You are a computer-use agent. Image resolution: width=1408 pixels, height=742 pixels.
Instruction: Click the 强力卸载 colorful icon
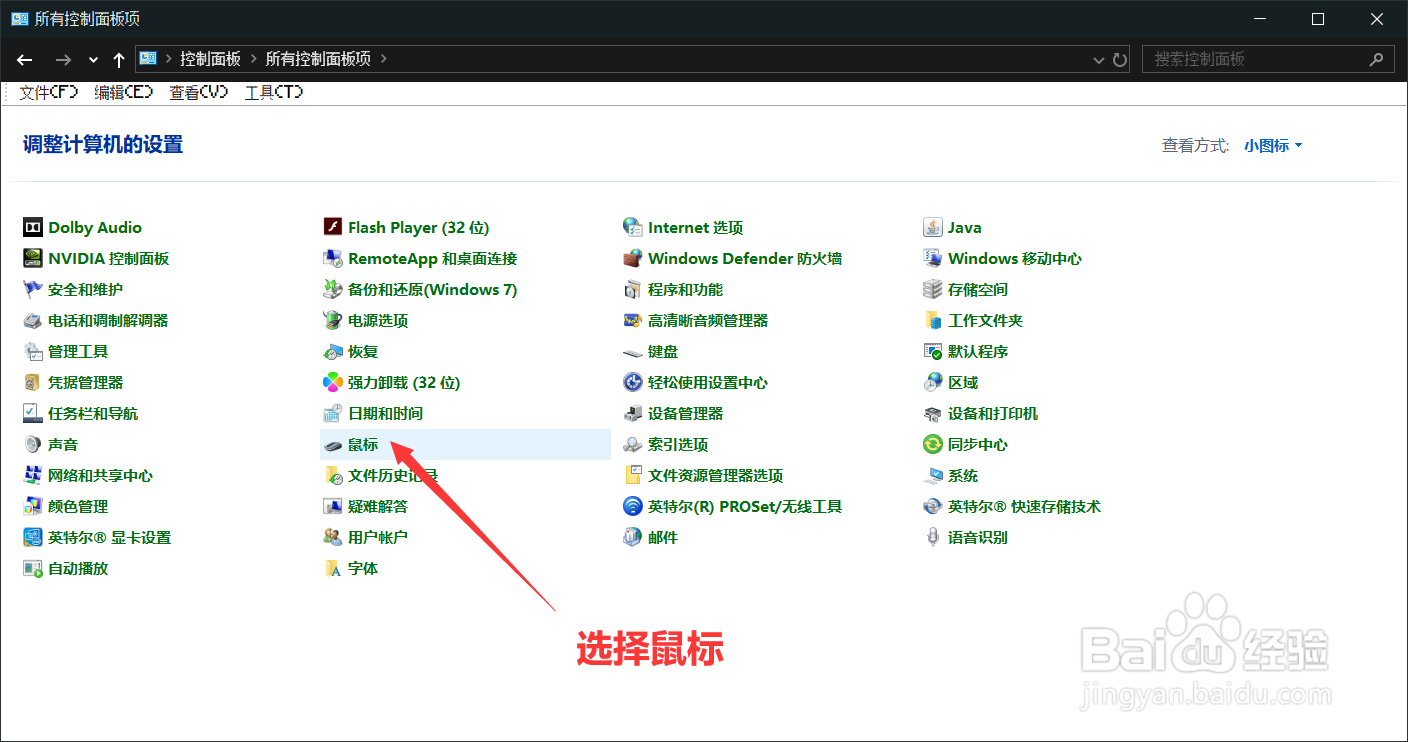point(333,382)
